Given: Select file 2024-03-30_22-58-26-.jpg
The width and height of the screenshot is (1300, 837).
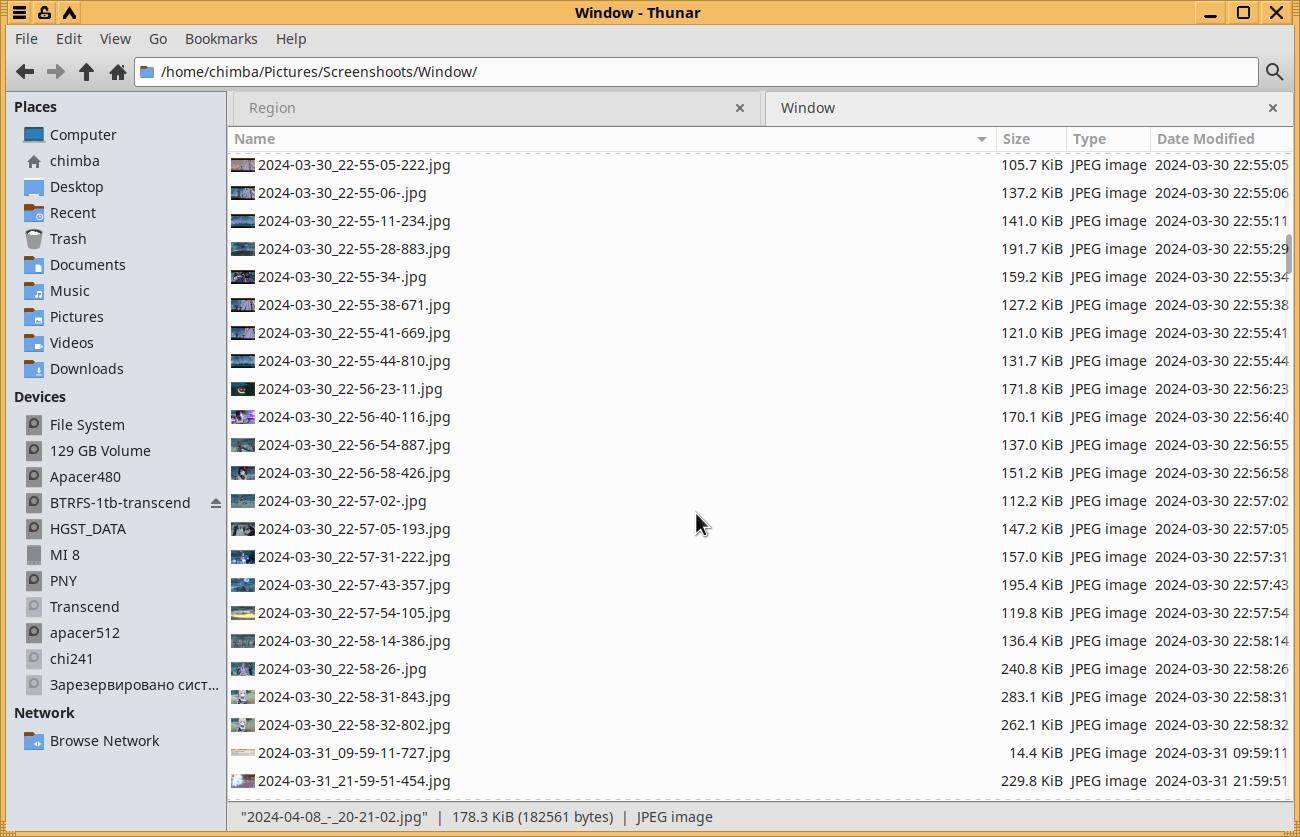Looking at the screenshot, I should (342, 669).
